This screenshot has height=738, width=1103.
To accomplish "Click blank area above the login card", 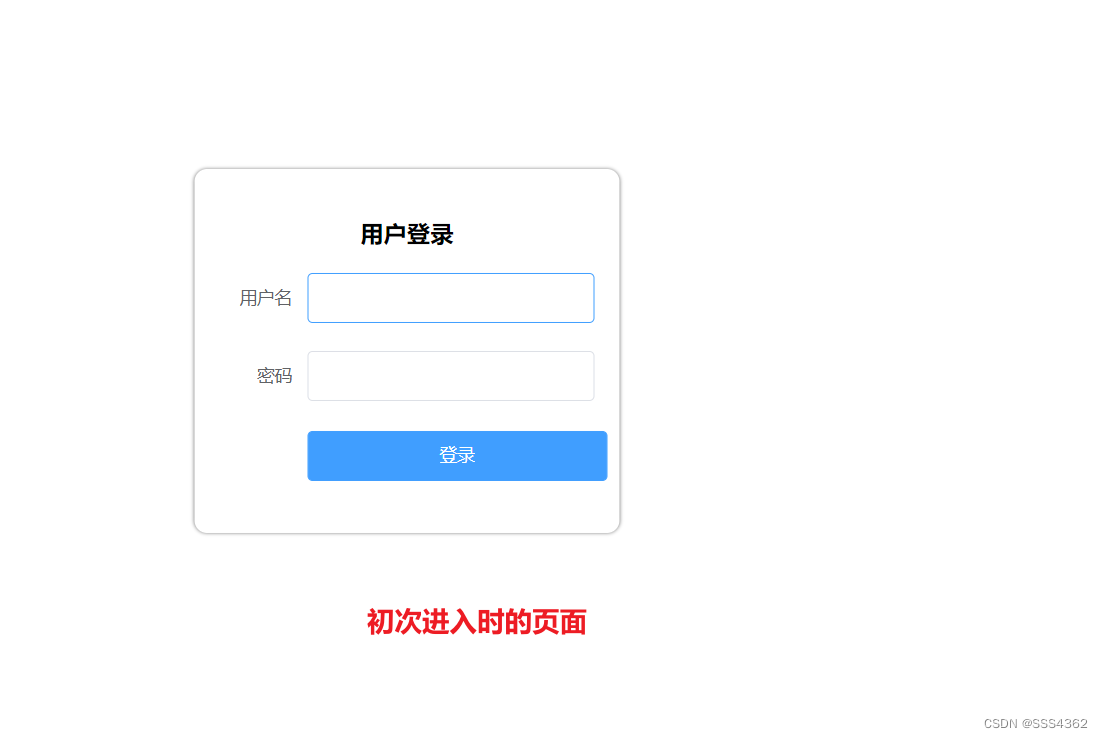I will pos(407,84).
